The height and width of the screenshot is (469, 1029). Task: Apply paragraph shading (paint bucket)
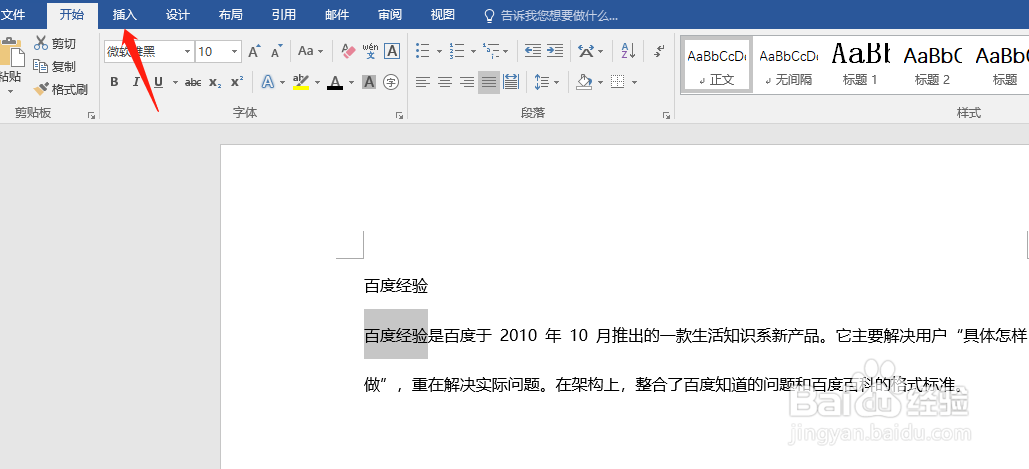(x=584, y=82)
